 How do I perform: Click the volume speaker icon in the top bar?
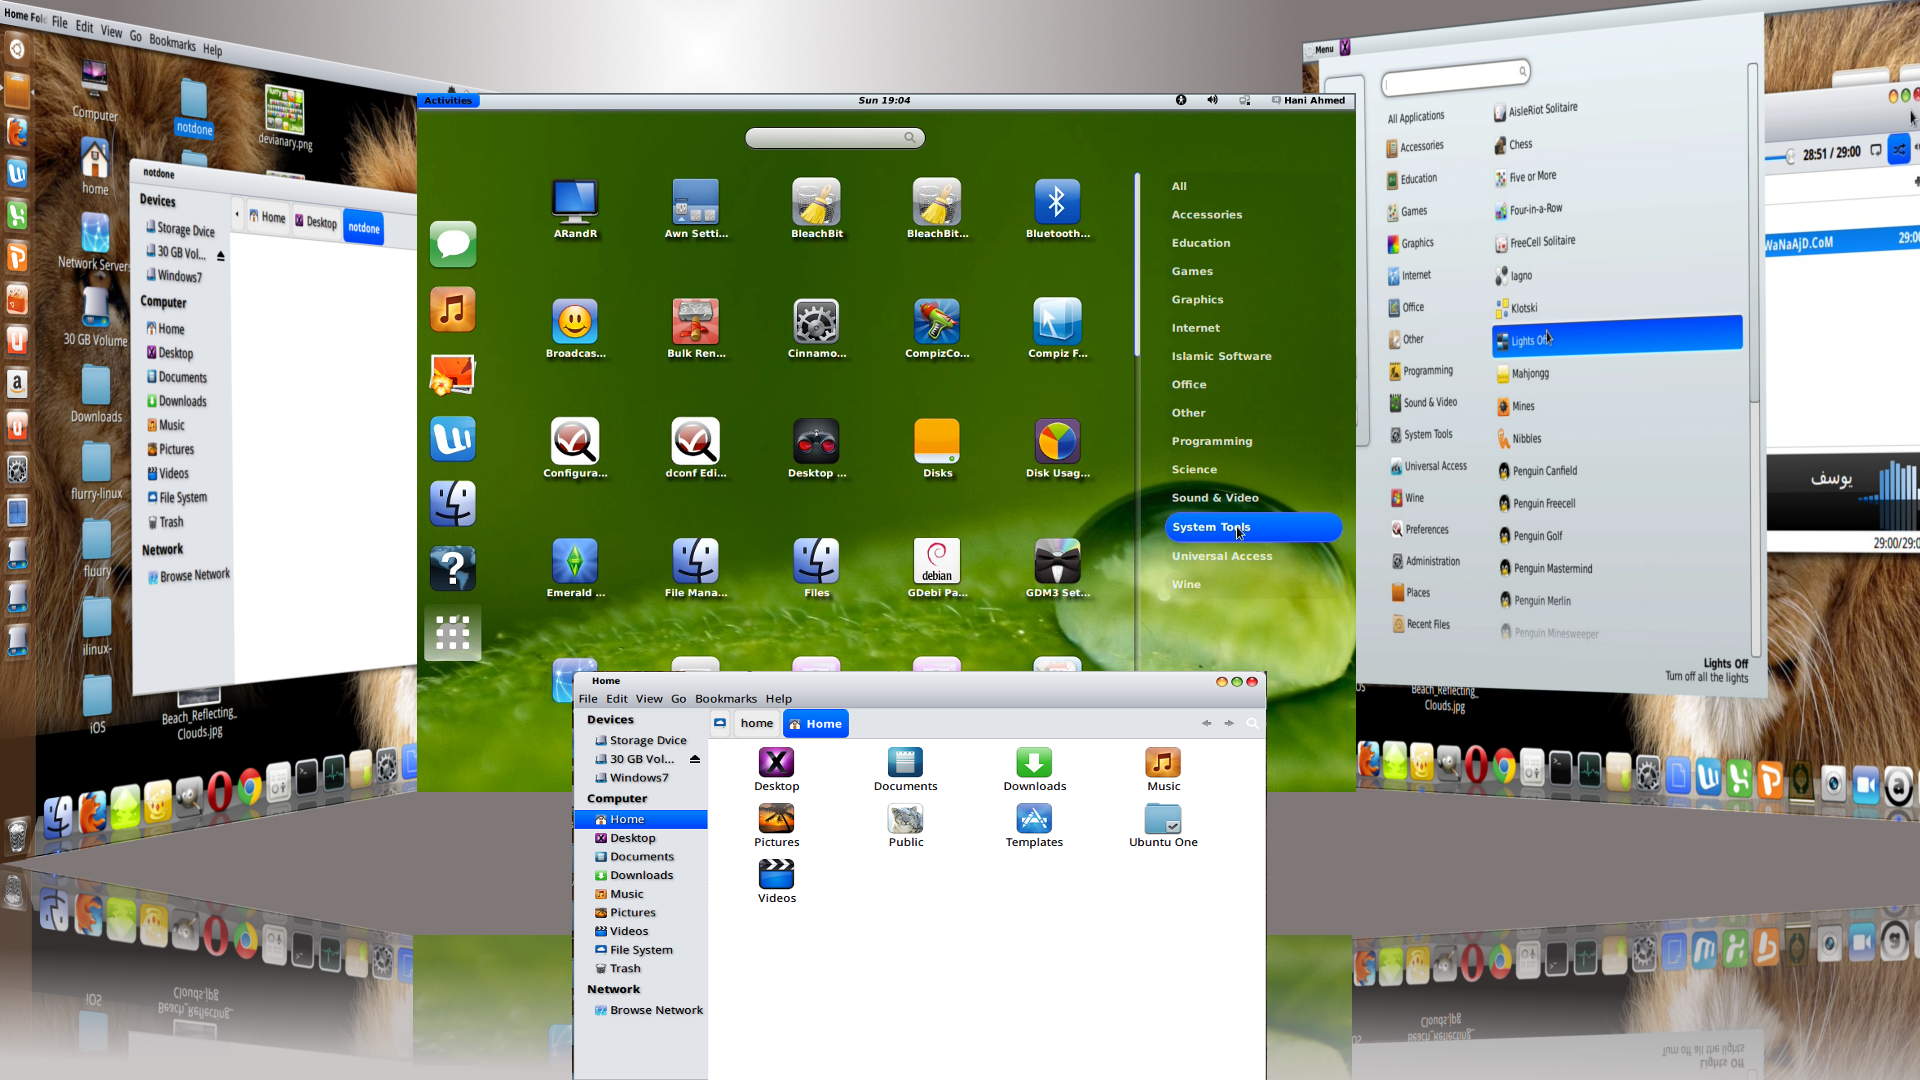click(1212, 100)
